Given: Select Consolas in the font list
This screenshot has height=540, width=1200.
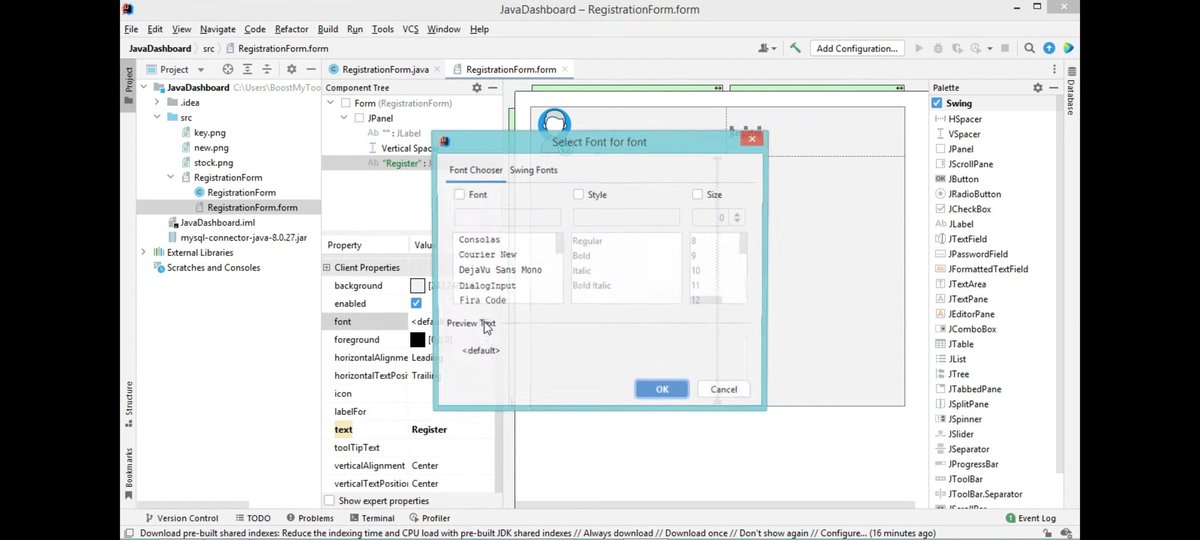Looking at the screenshot, I should click(479, 240).
